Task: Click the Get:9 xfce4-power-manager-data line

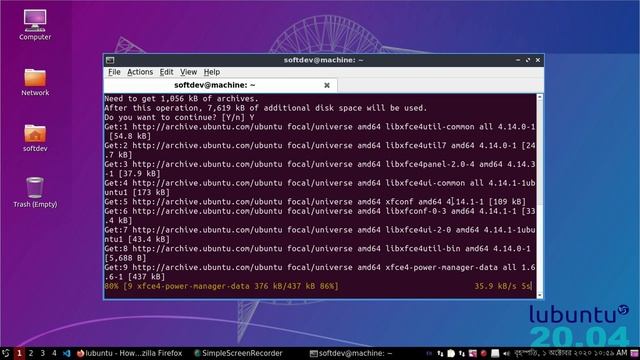Action: (320, 272)
